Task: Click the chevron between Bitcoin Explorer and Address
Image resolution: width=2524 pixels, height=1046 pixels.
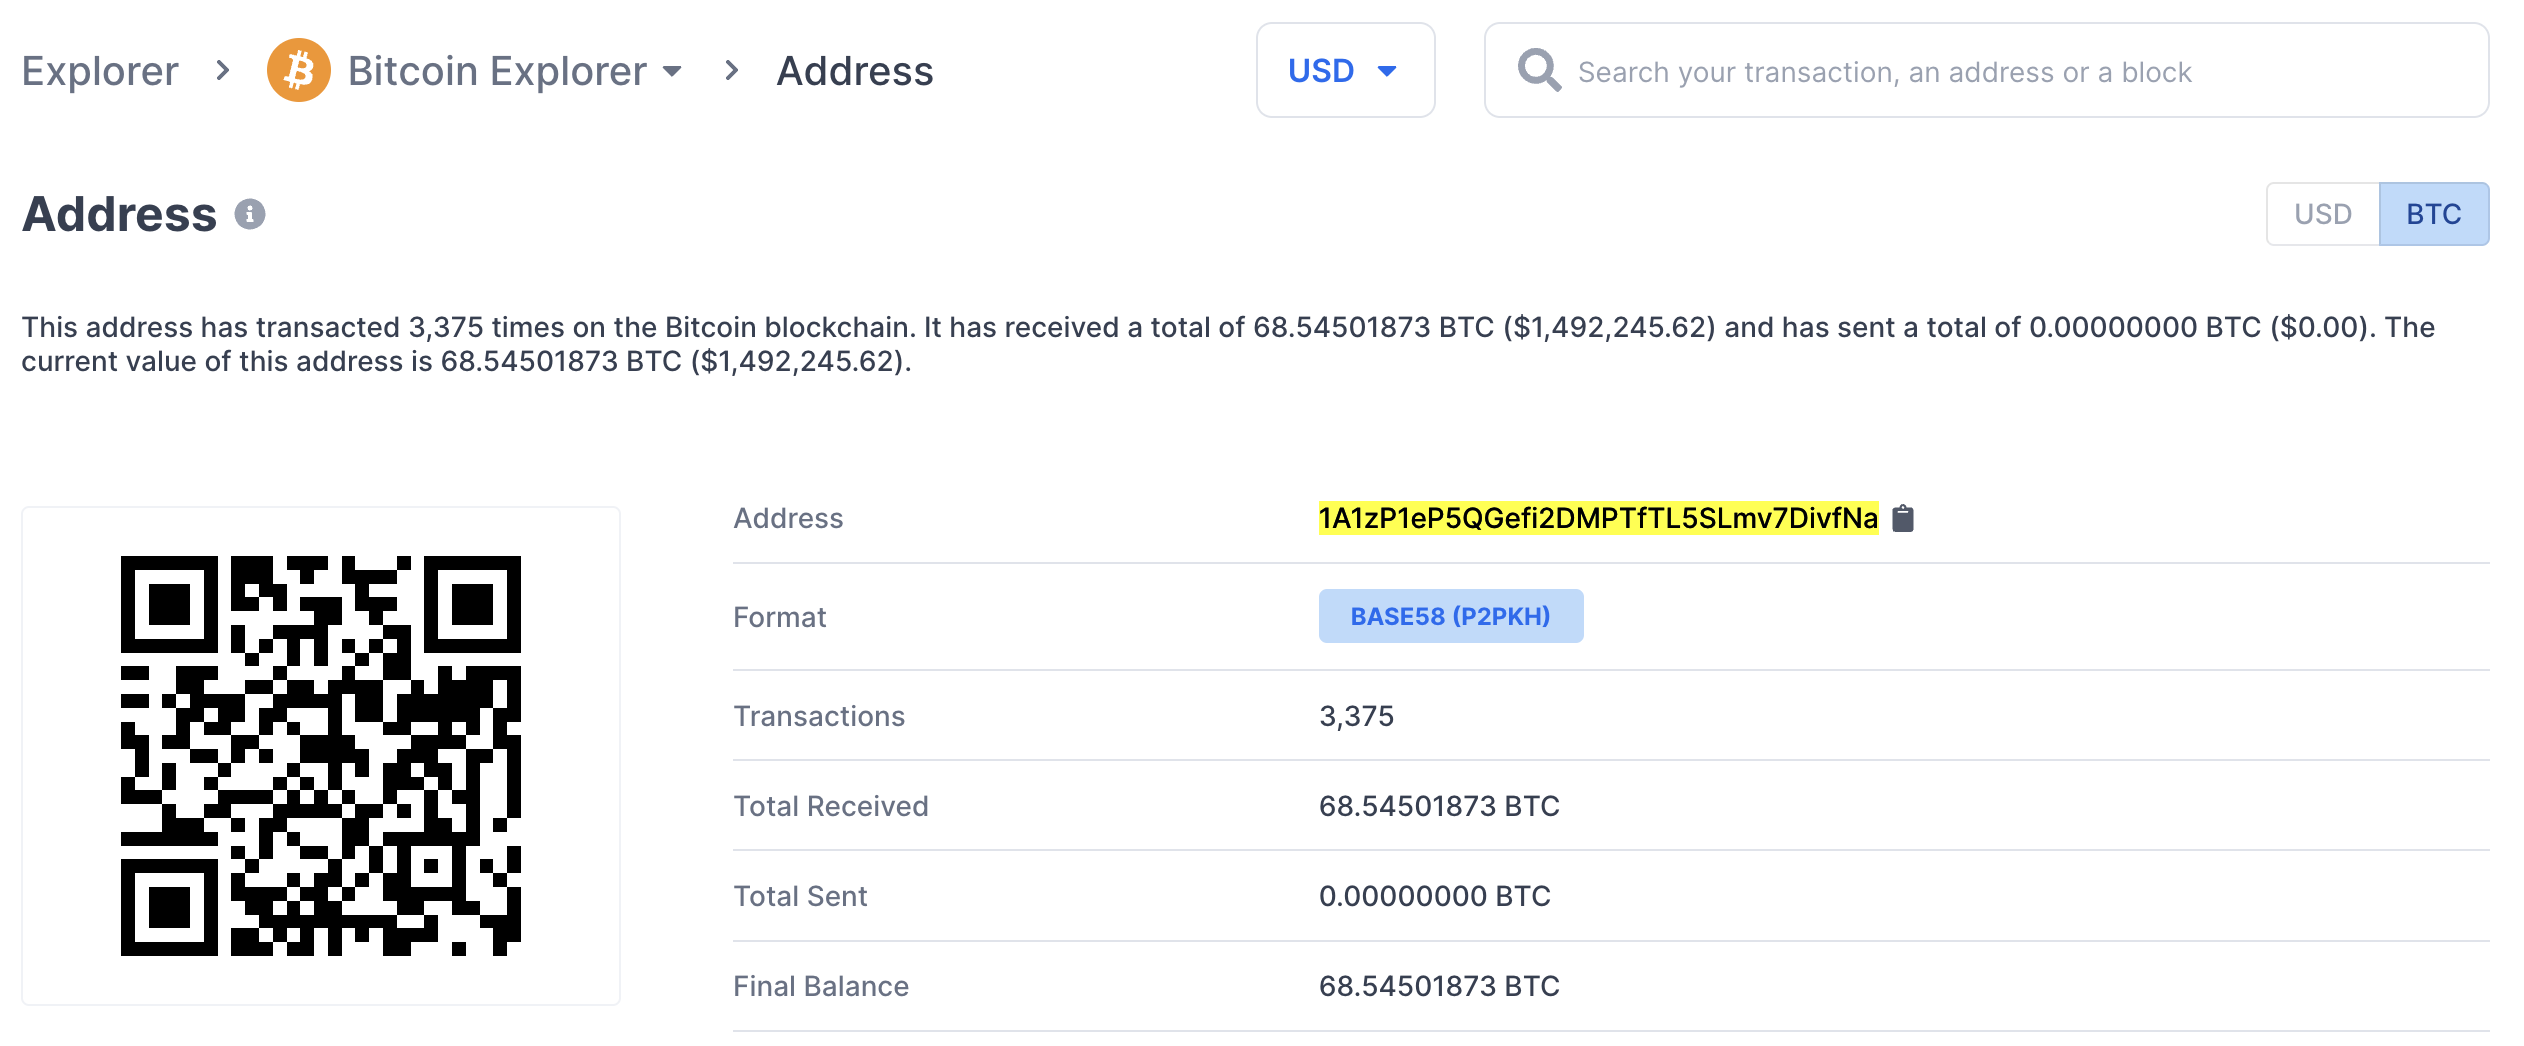Action: click(733, 71)
